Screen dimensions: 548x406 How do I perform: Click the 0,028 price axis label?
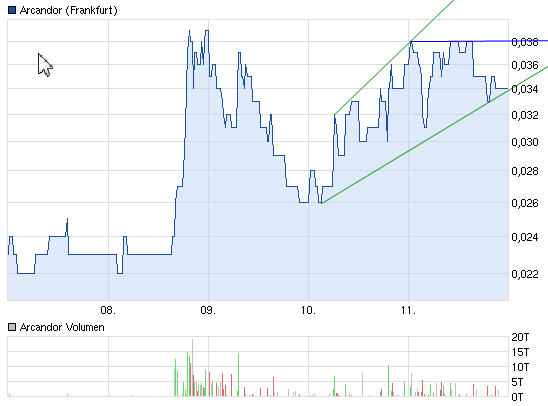click(x=525, y=171)
